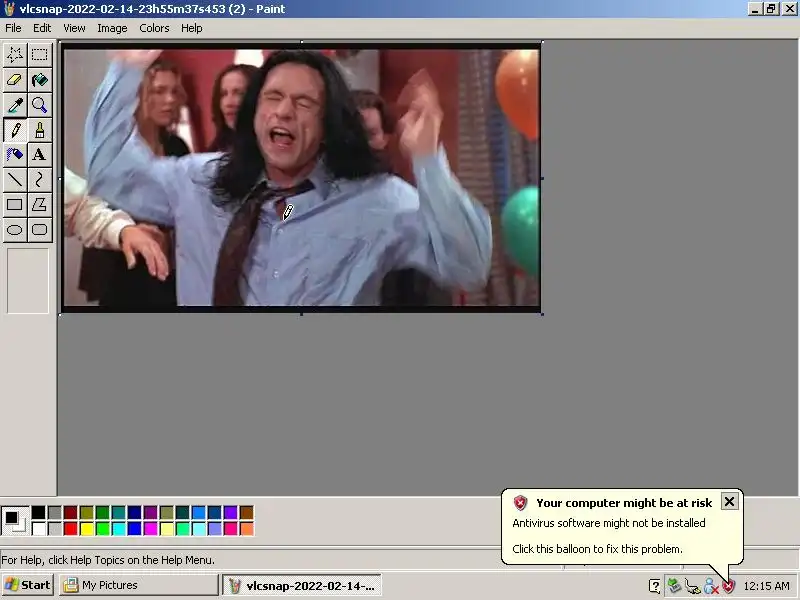Select the hot pink color swatch
The width and height of the screenshot is (800, 600).
tap(231, 529)
